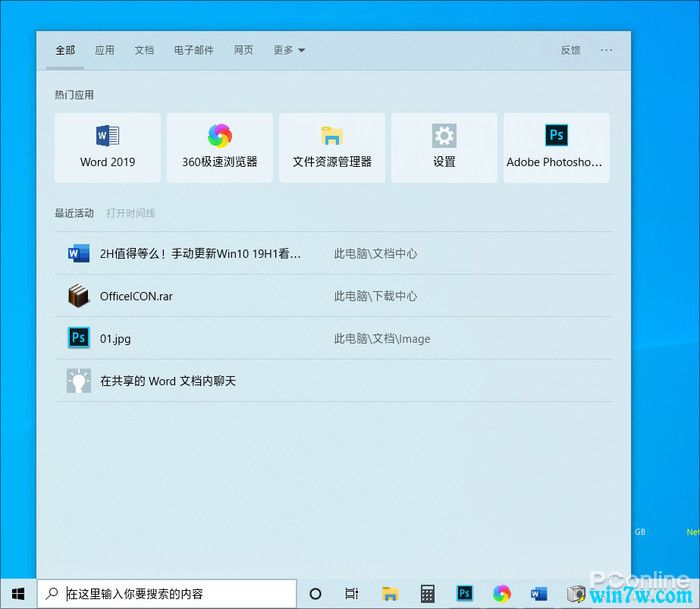Viewport: 700px width, 609px height.
Task: Switch to the 文档 tab
Action: tap(144, 50)
